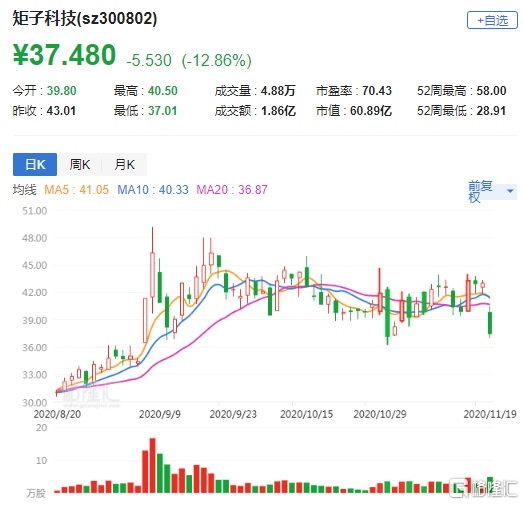Open the 前复权 adjustment dropdown

[492, 192]
